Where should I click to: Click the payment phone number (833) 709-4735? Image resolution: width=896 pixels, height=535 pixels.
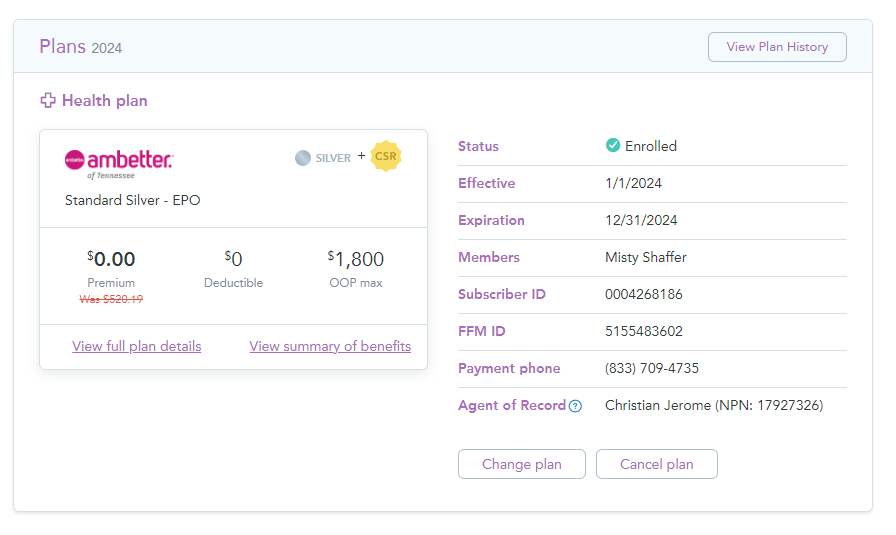pos(651,368)
